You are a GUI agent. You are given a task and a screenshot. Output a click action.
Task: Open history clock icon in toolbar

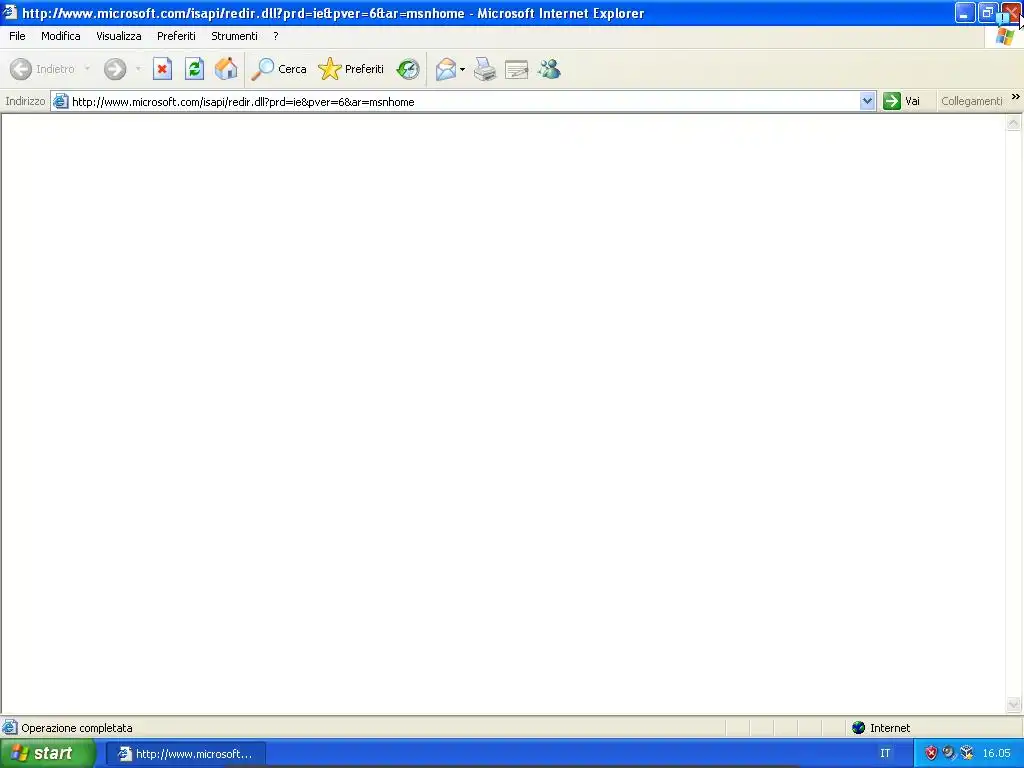coord(408,69)
